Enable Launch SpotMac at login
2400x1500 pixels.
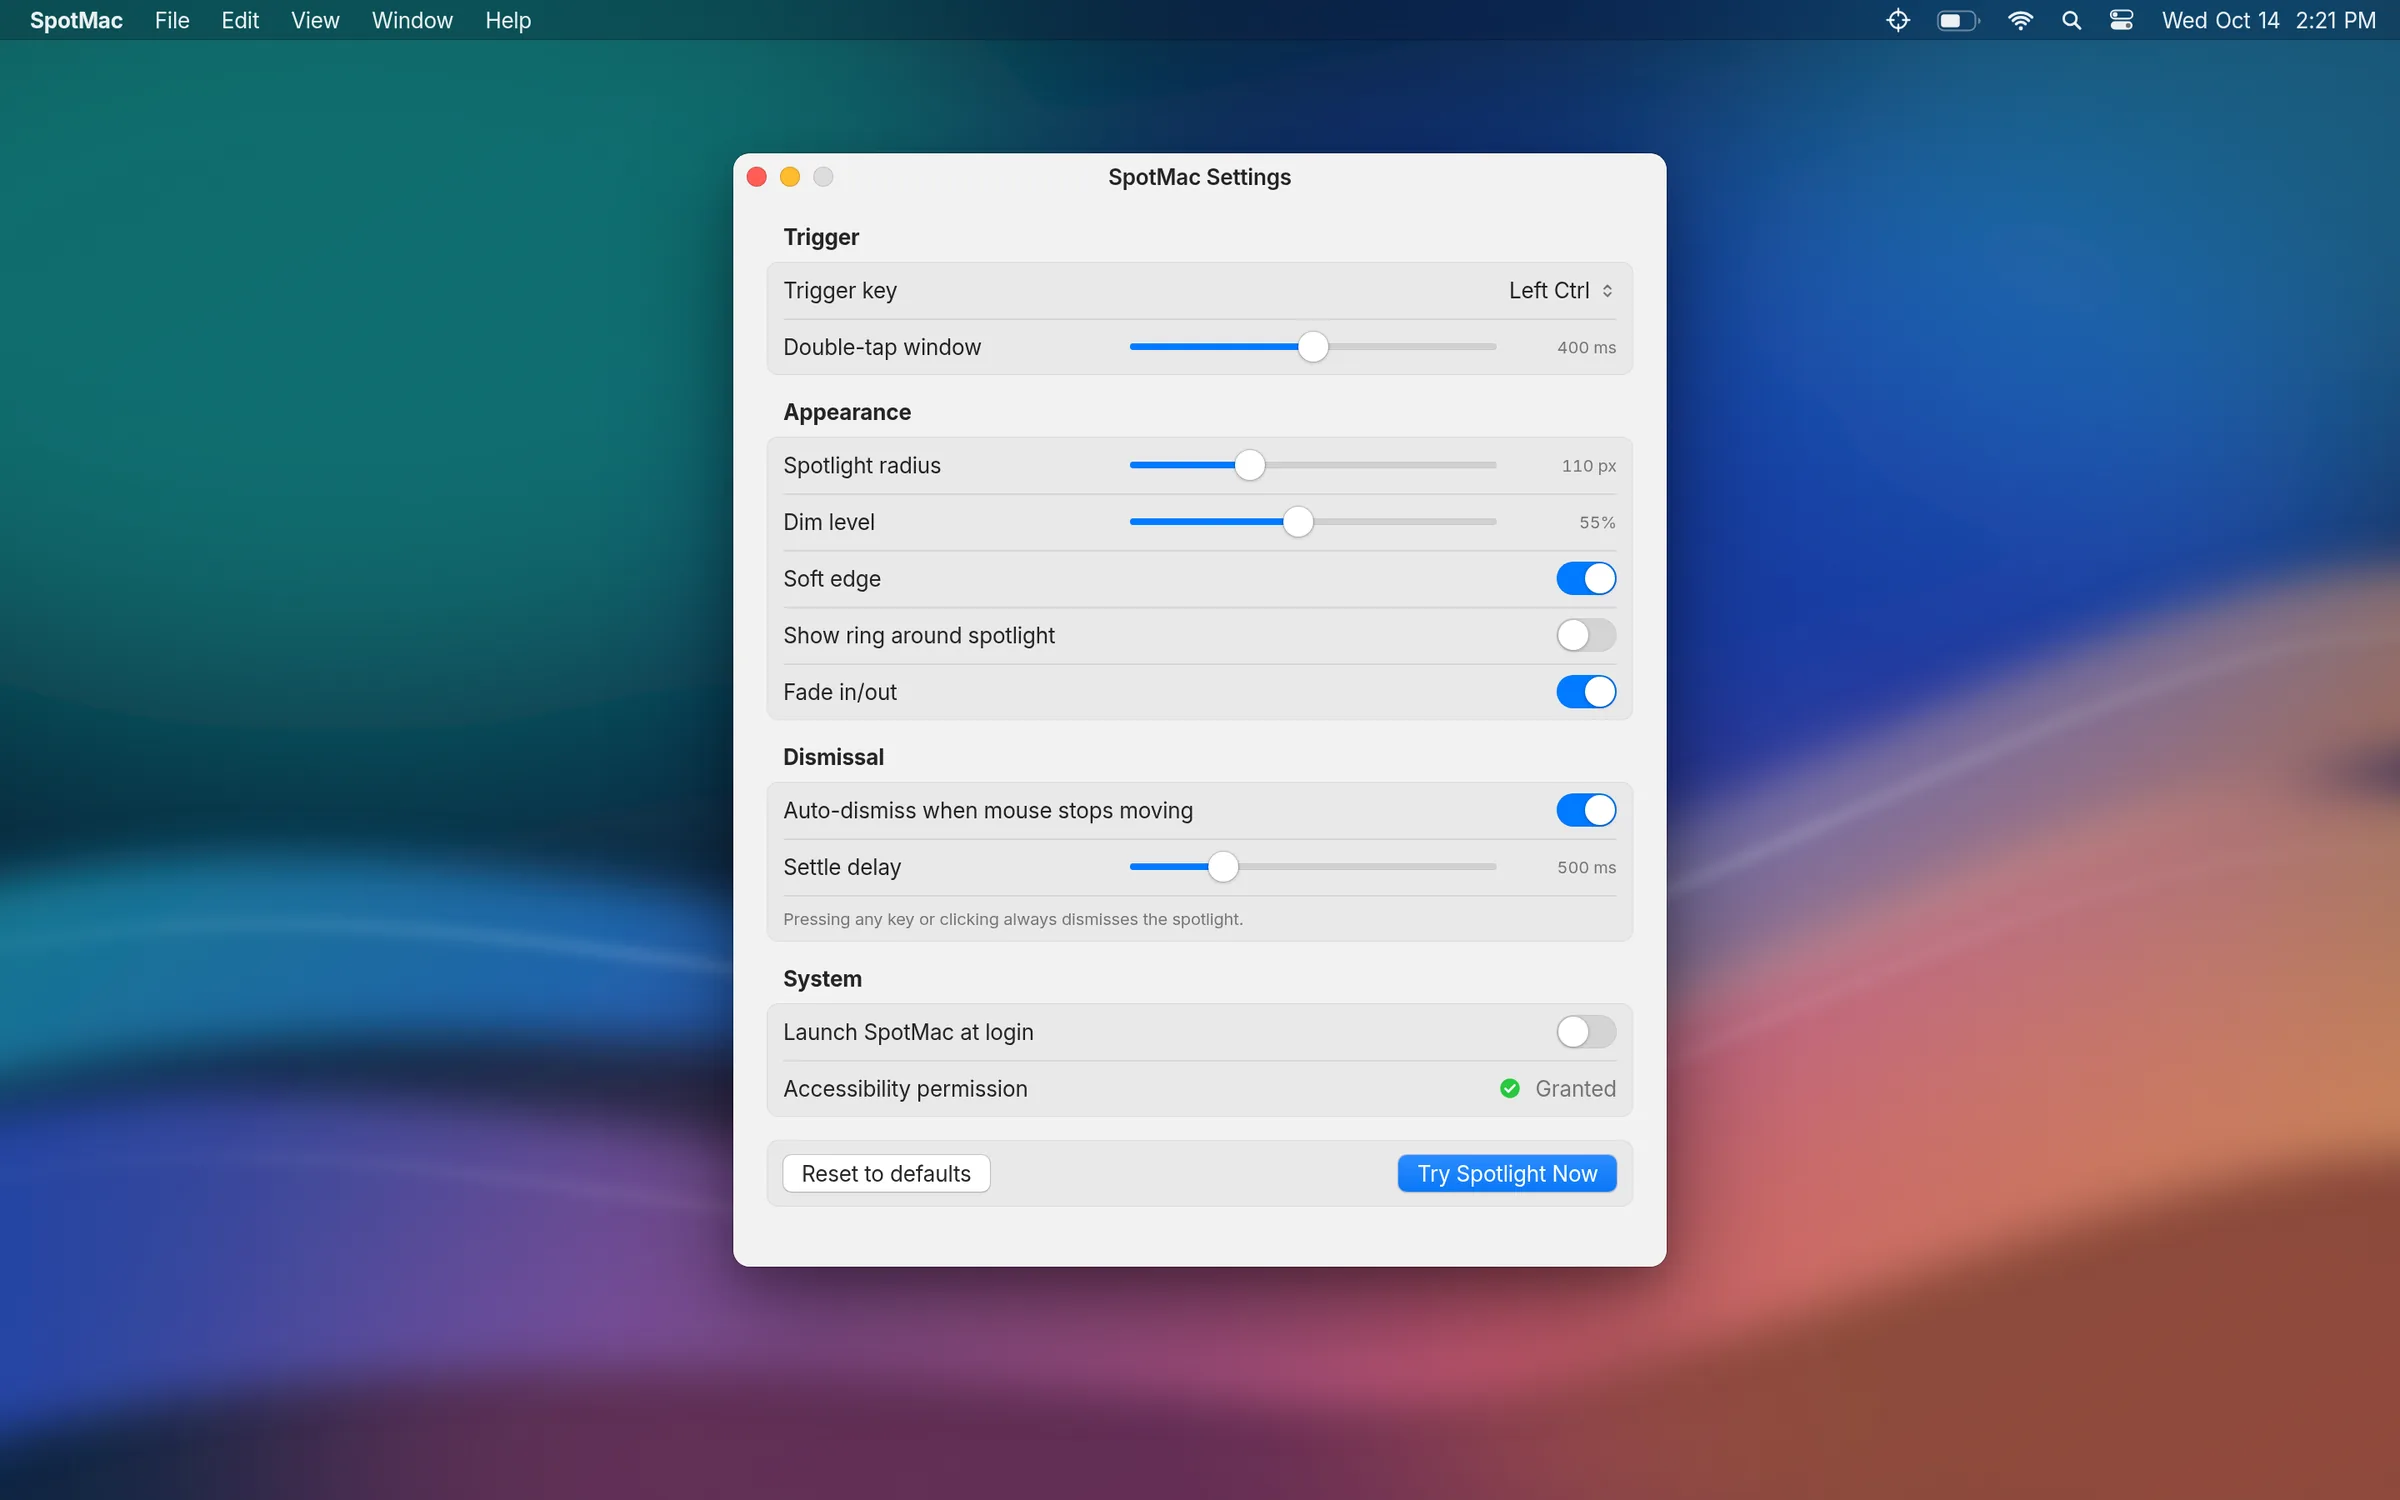(1585, 1032)
